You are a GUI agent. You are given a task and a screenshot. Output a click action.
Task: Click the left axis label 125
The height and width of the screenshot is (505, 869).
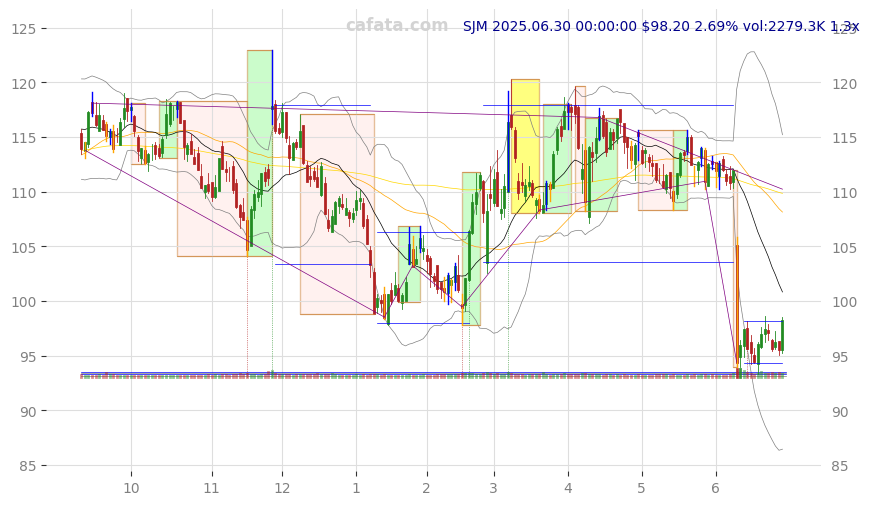point(23,29)
